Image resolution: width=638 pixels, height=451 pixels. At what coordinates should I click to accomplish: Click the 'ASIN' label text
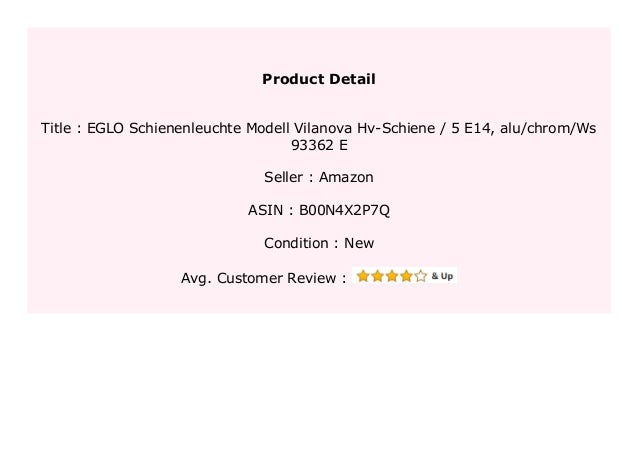pos(265,210)
